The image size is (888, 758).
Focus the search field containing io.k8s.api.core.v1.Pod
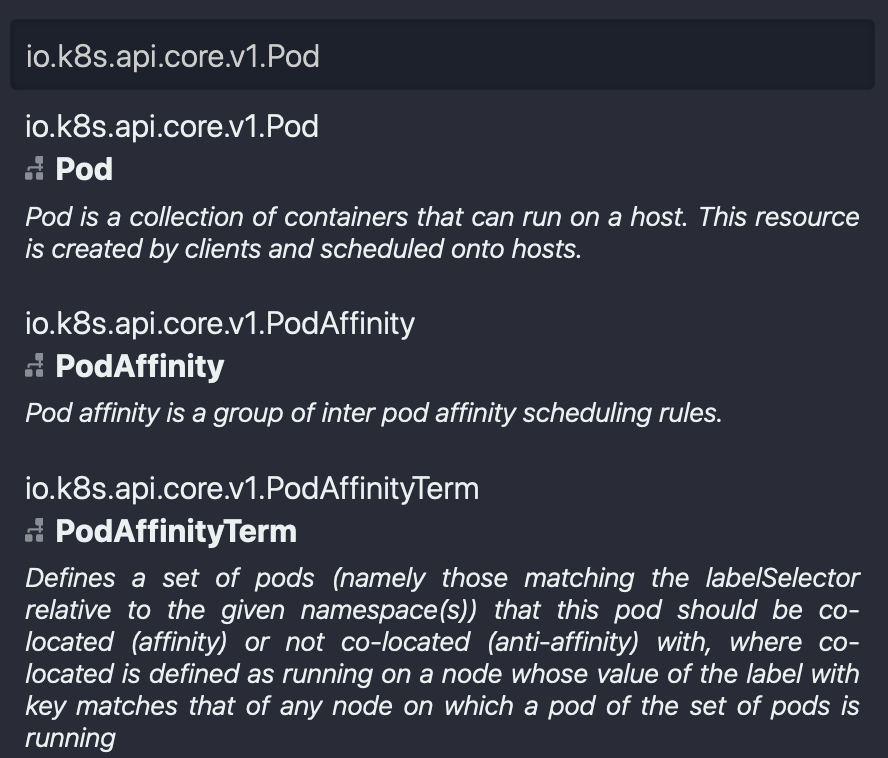coord(442,55)
